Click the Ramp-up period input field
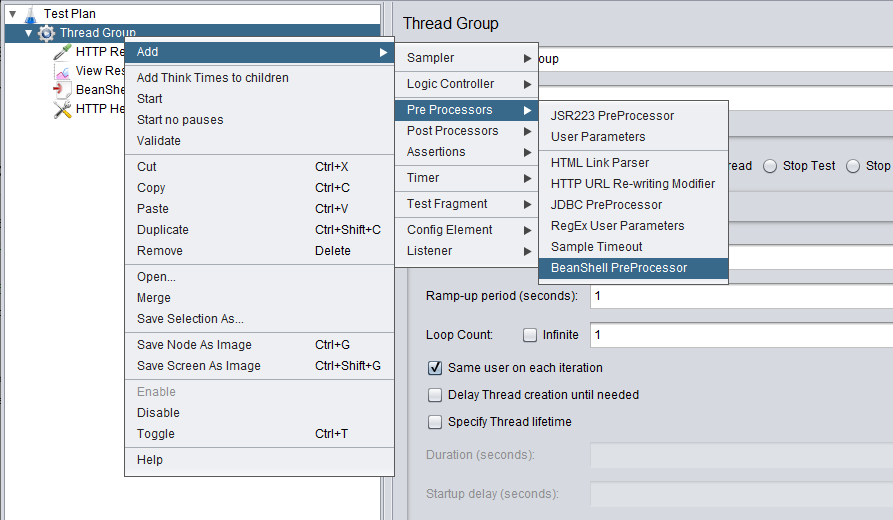This screenshot has height=520, width=893. tap(740, 296)
